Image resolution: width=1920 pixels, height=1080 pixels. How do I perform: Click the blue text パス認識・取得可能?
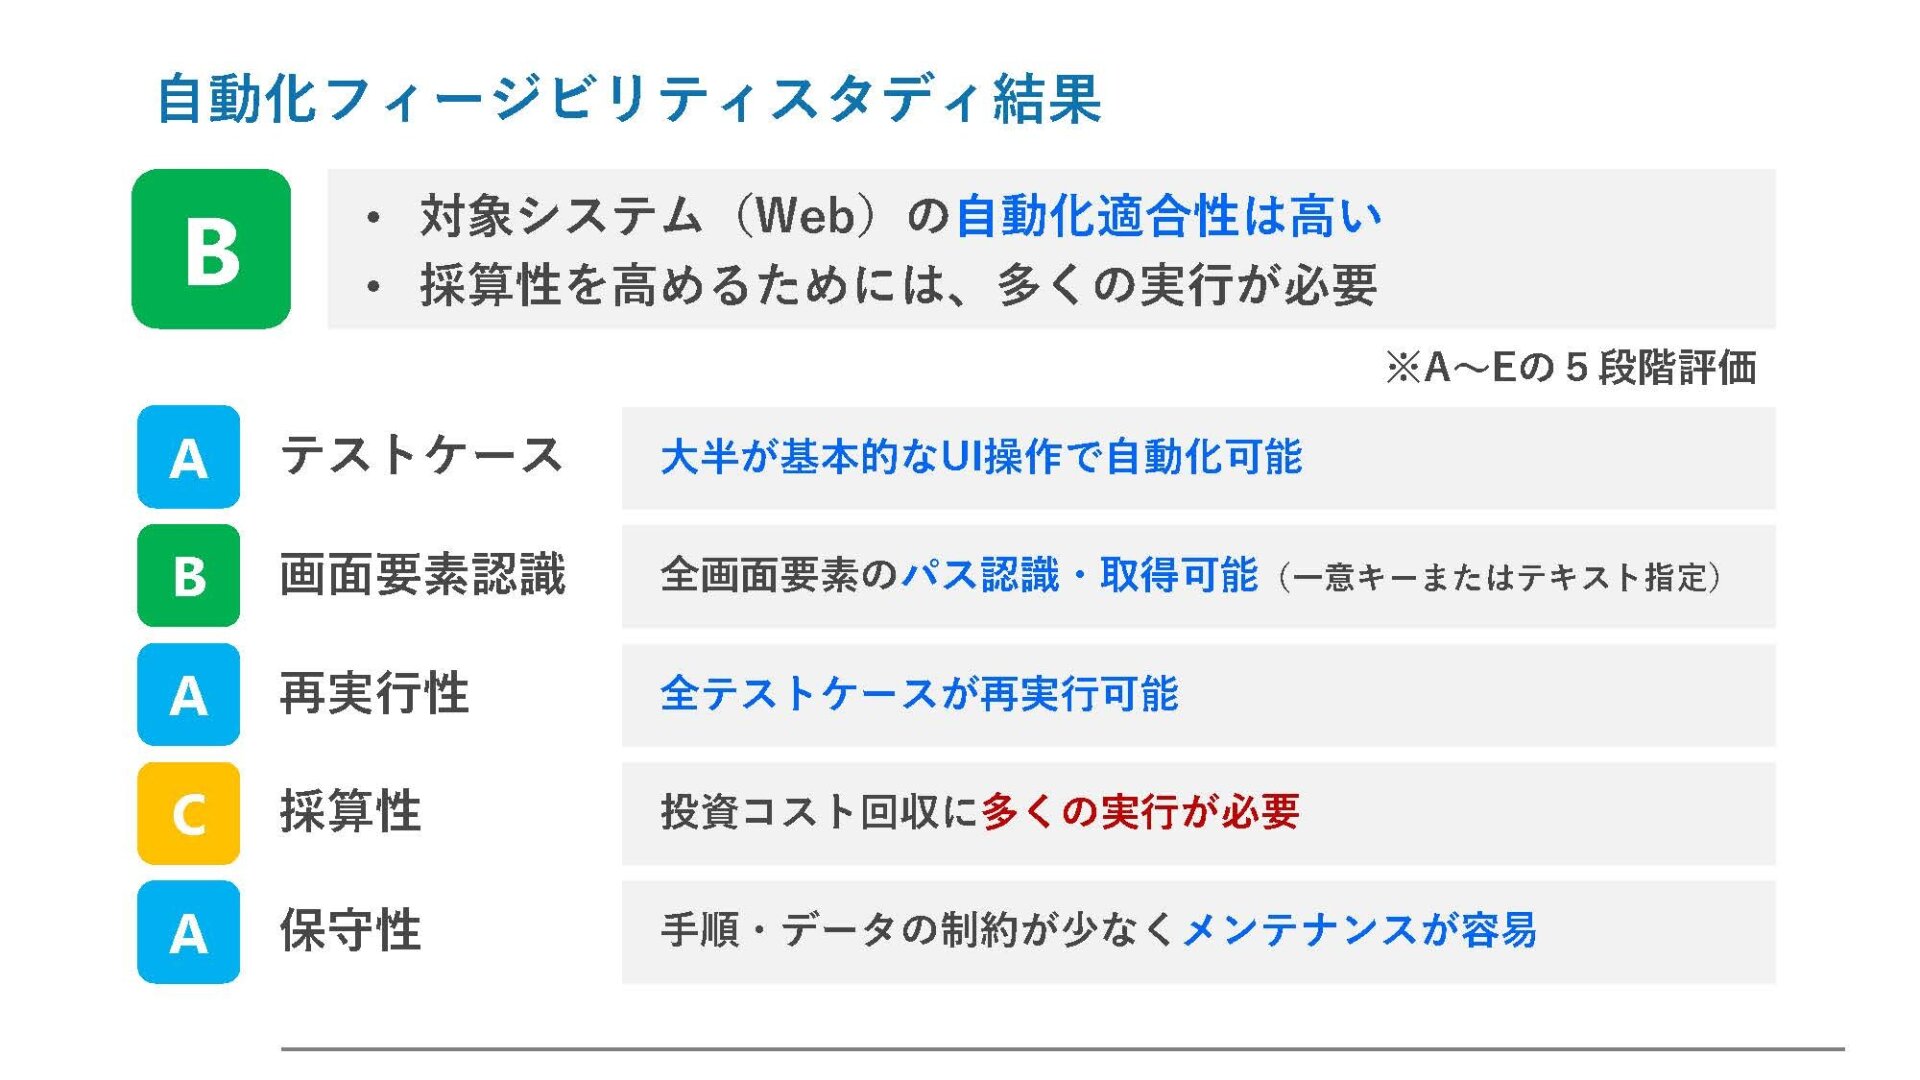[1079, 576]
